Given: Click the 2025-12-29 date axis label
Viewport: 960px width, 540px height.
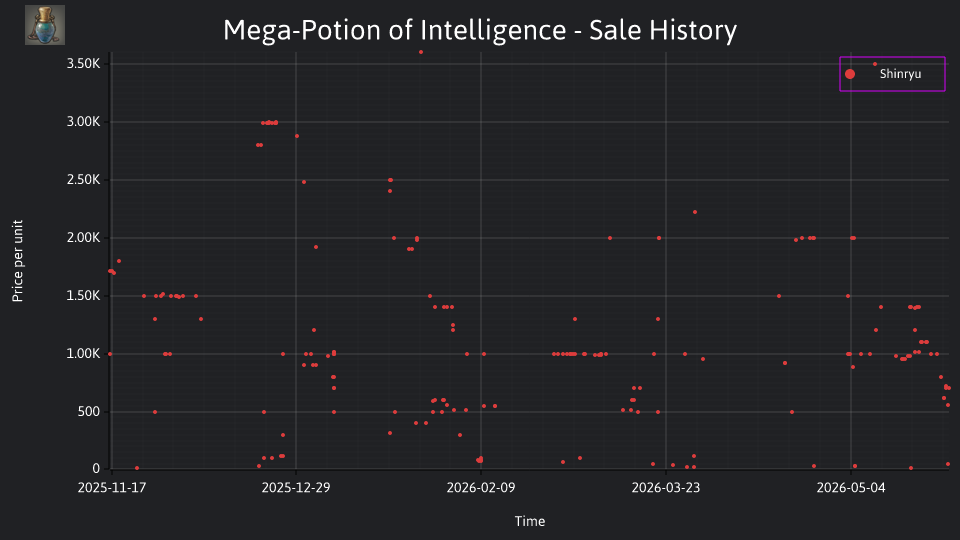Looking at the screenshot, I should [x=296, y=488].
